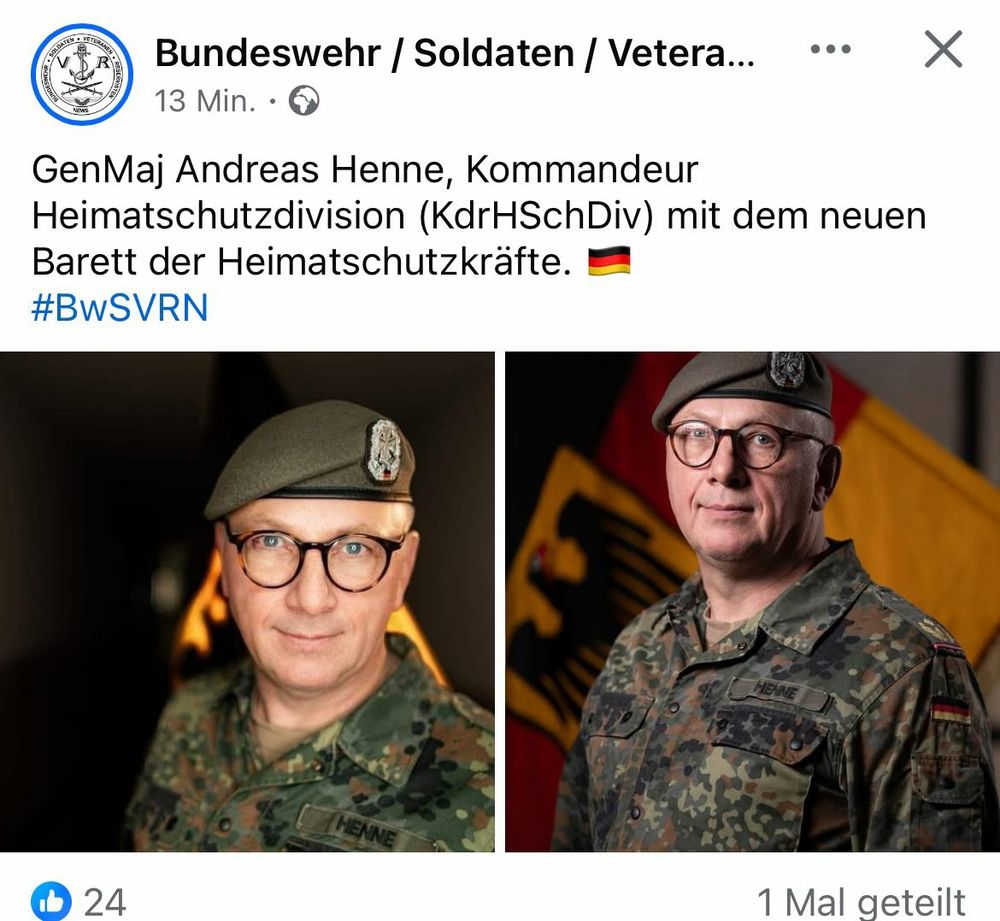Show the 24 reactions count
Image resolution: width=1000 pixels, height=921 pixels.
[x=105, y=902]
